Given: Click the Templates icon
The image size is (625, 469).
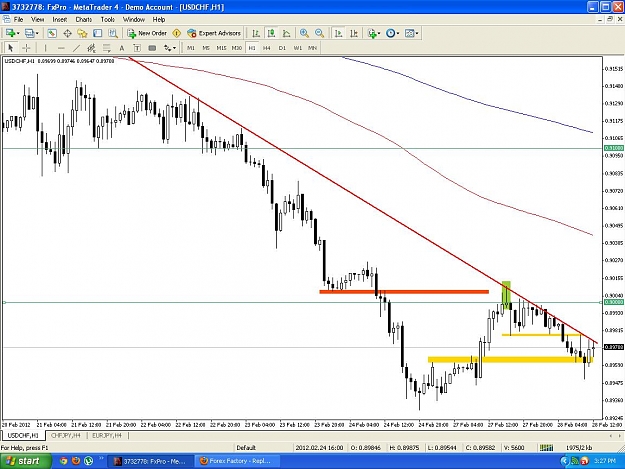Looking at the screenshot, I should (409, 33).
